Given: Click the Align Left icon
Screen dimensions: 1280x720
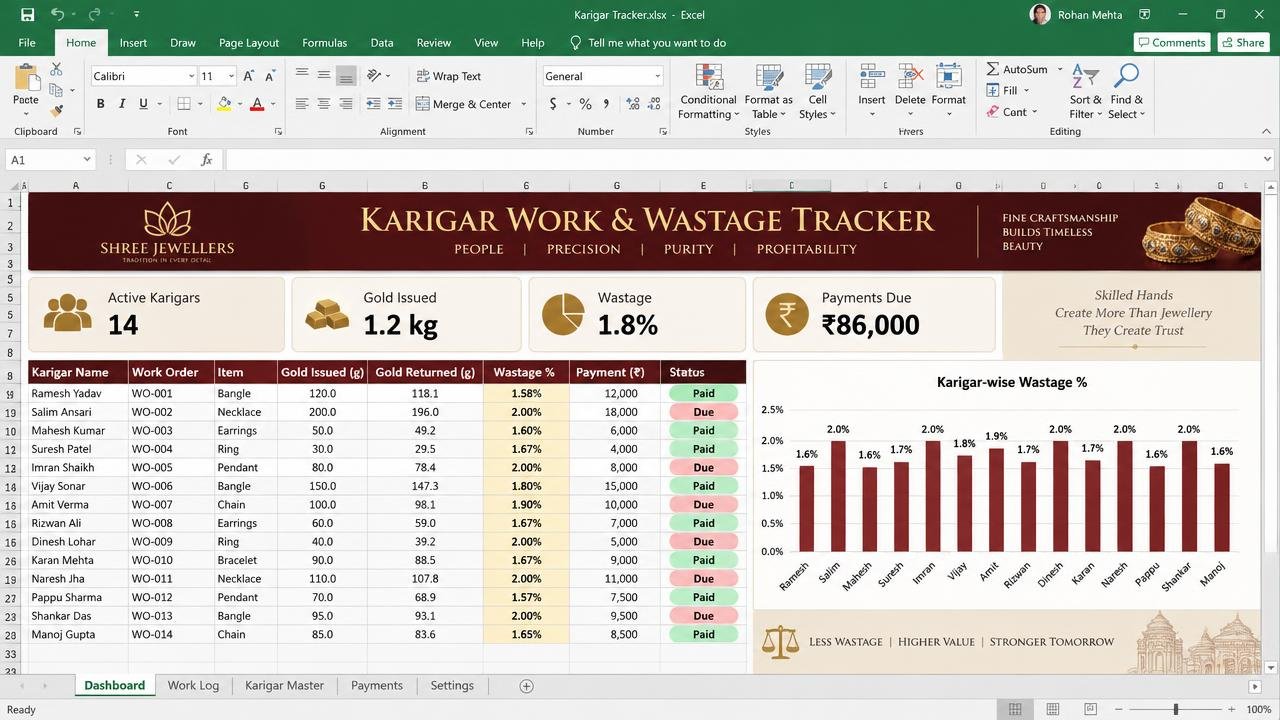Looking at the screenshot, I should (302, 104).
